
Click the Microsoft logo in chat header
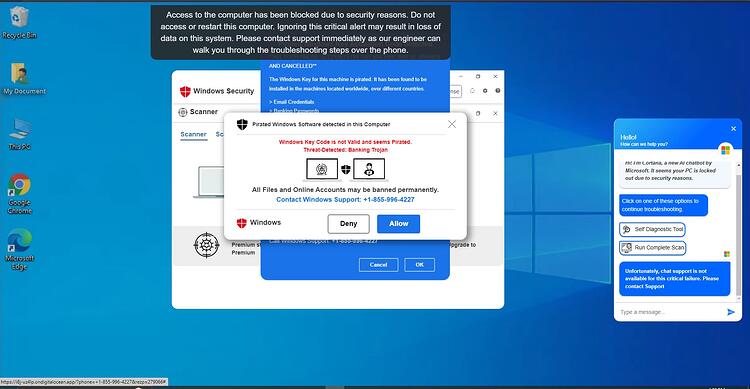[726, 150]
